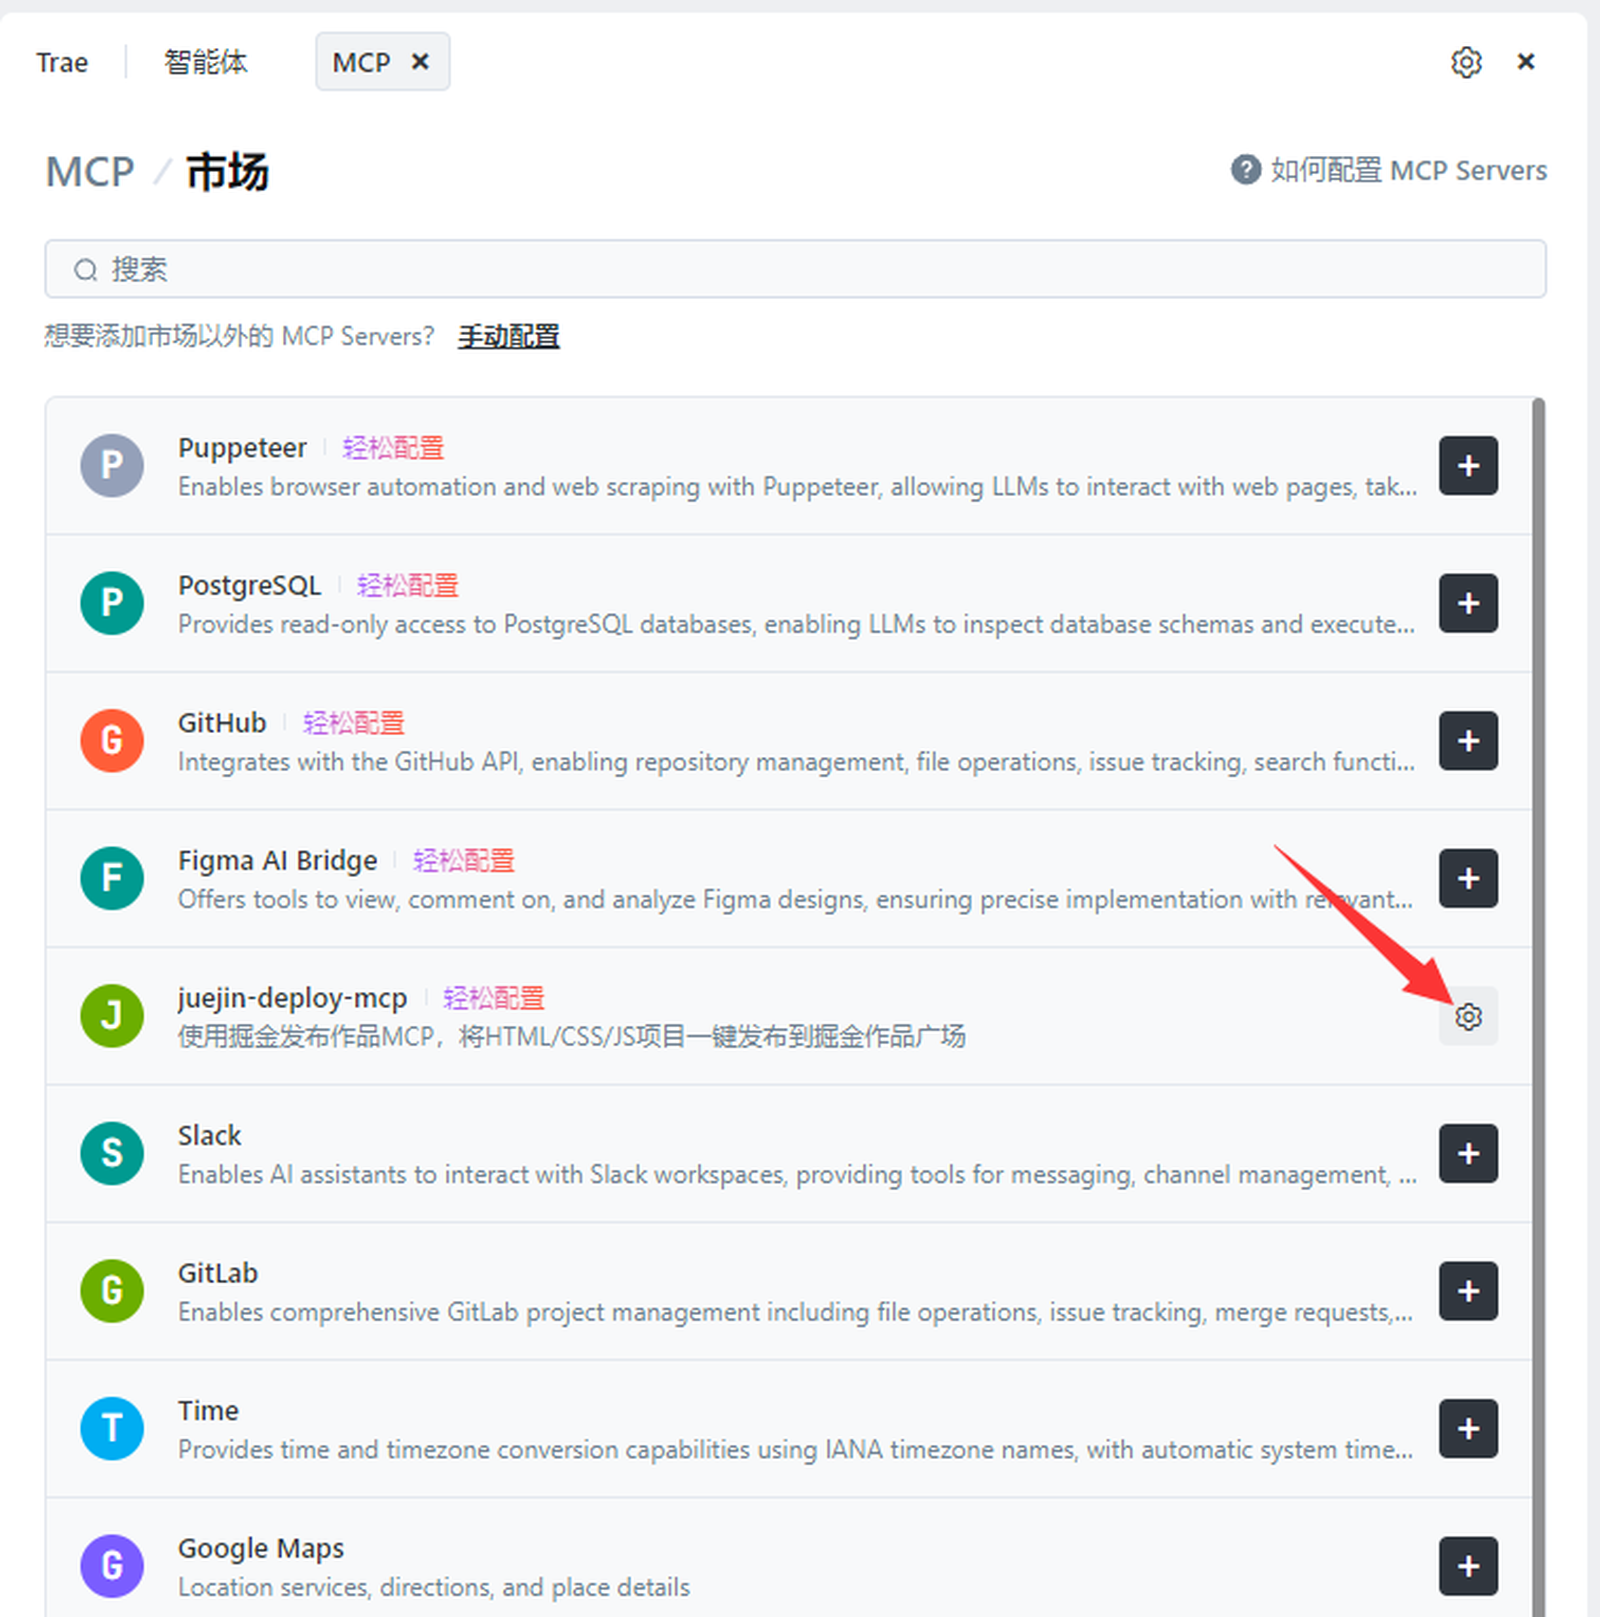Click Puppeteer 轻松配置 tag
1600x1617 pixels.
393,448
